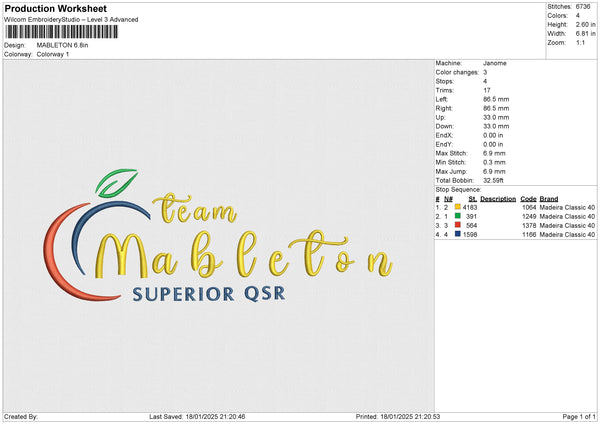This screenshot has height=424, width=600.
Task: Click the Machine value 'Janome'
Action: tap(495, 63)
